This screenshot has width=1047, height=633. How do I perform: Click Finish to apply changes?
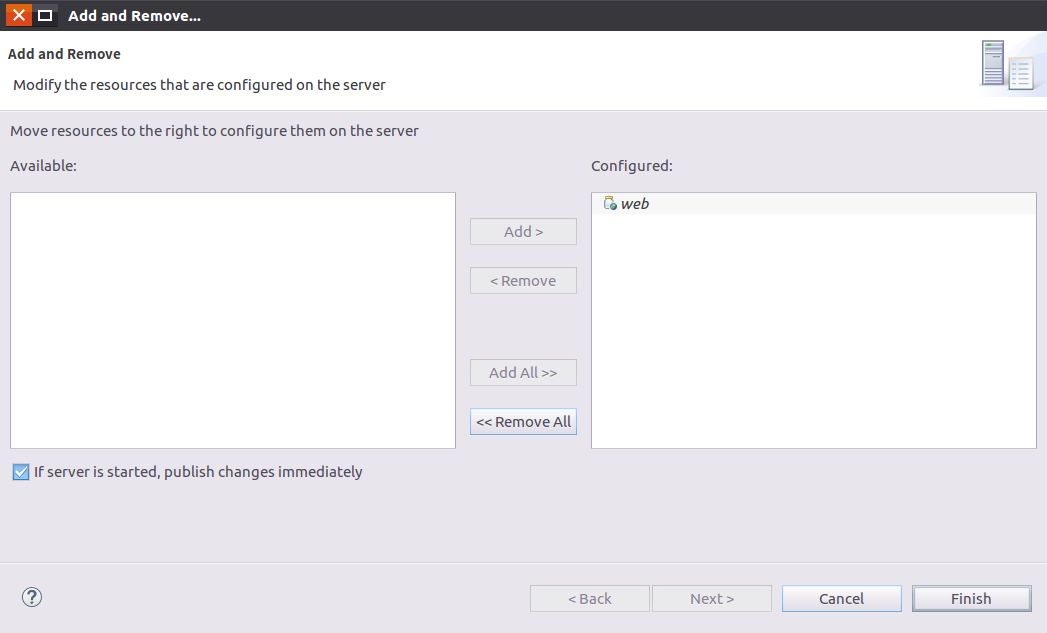(972, 599)
